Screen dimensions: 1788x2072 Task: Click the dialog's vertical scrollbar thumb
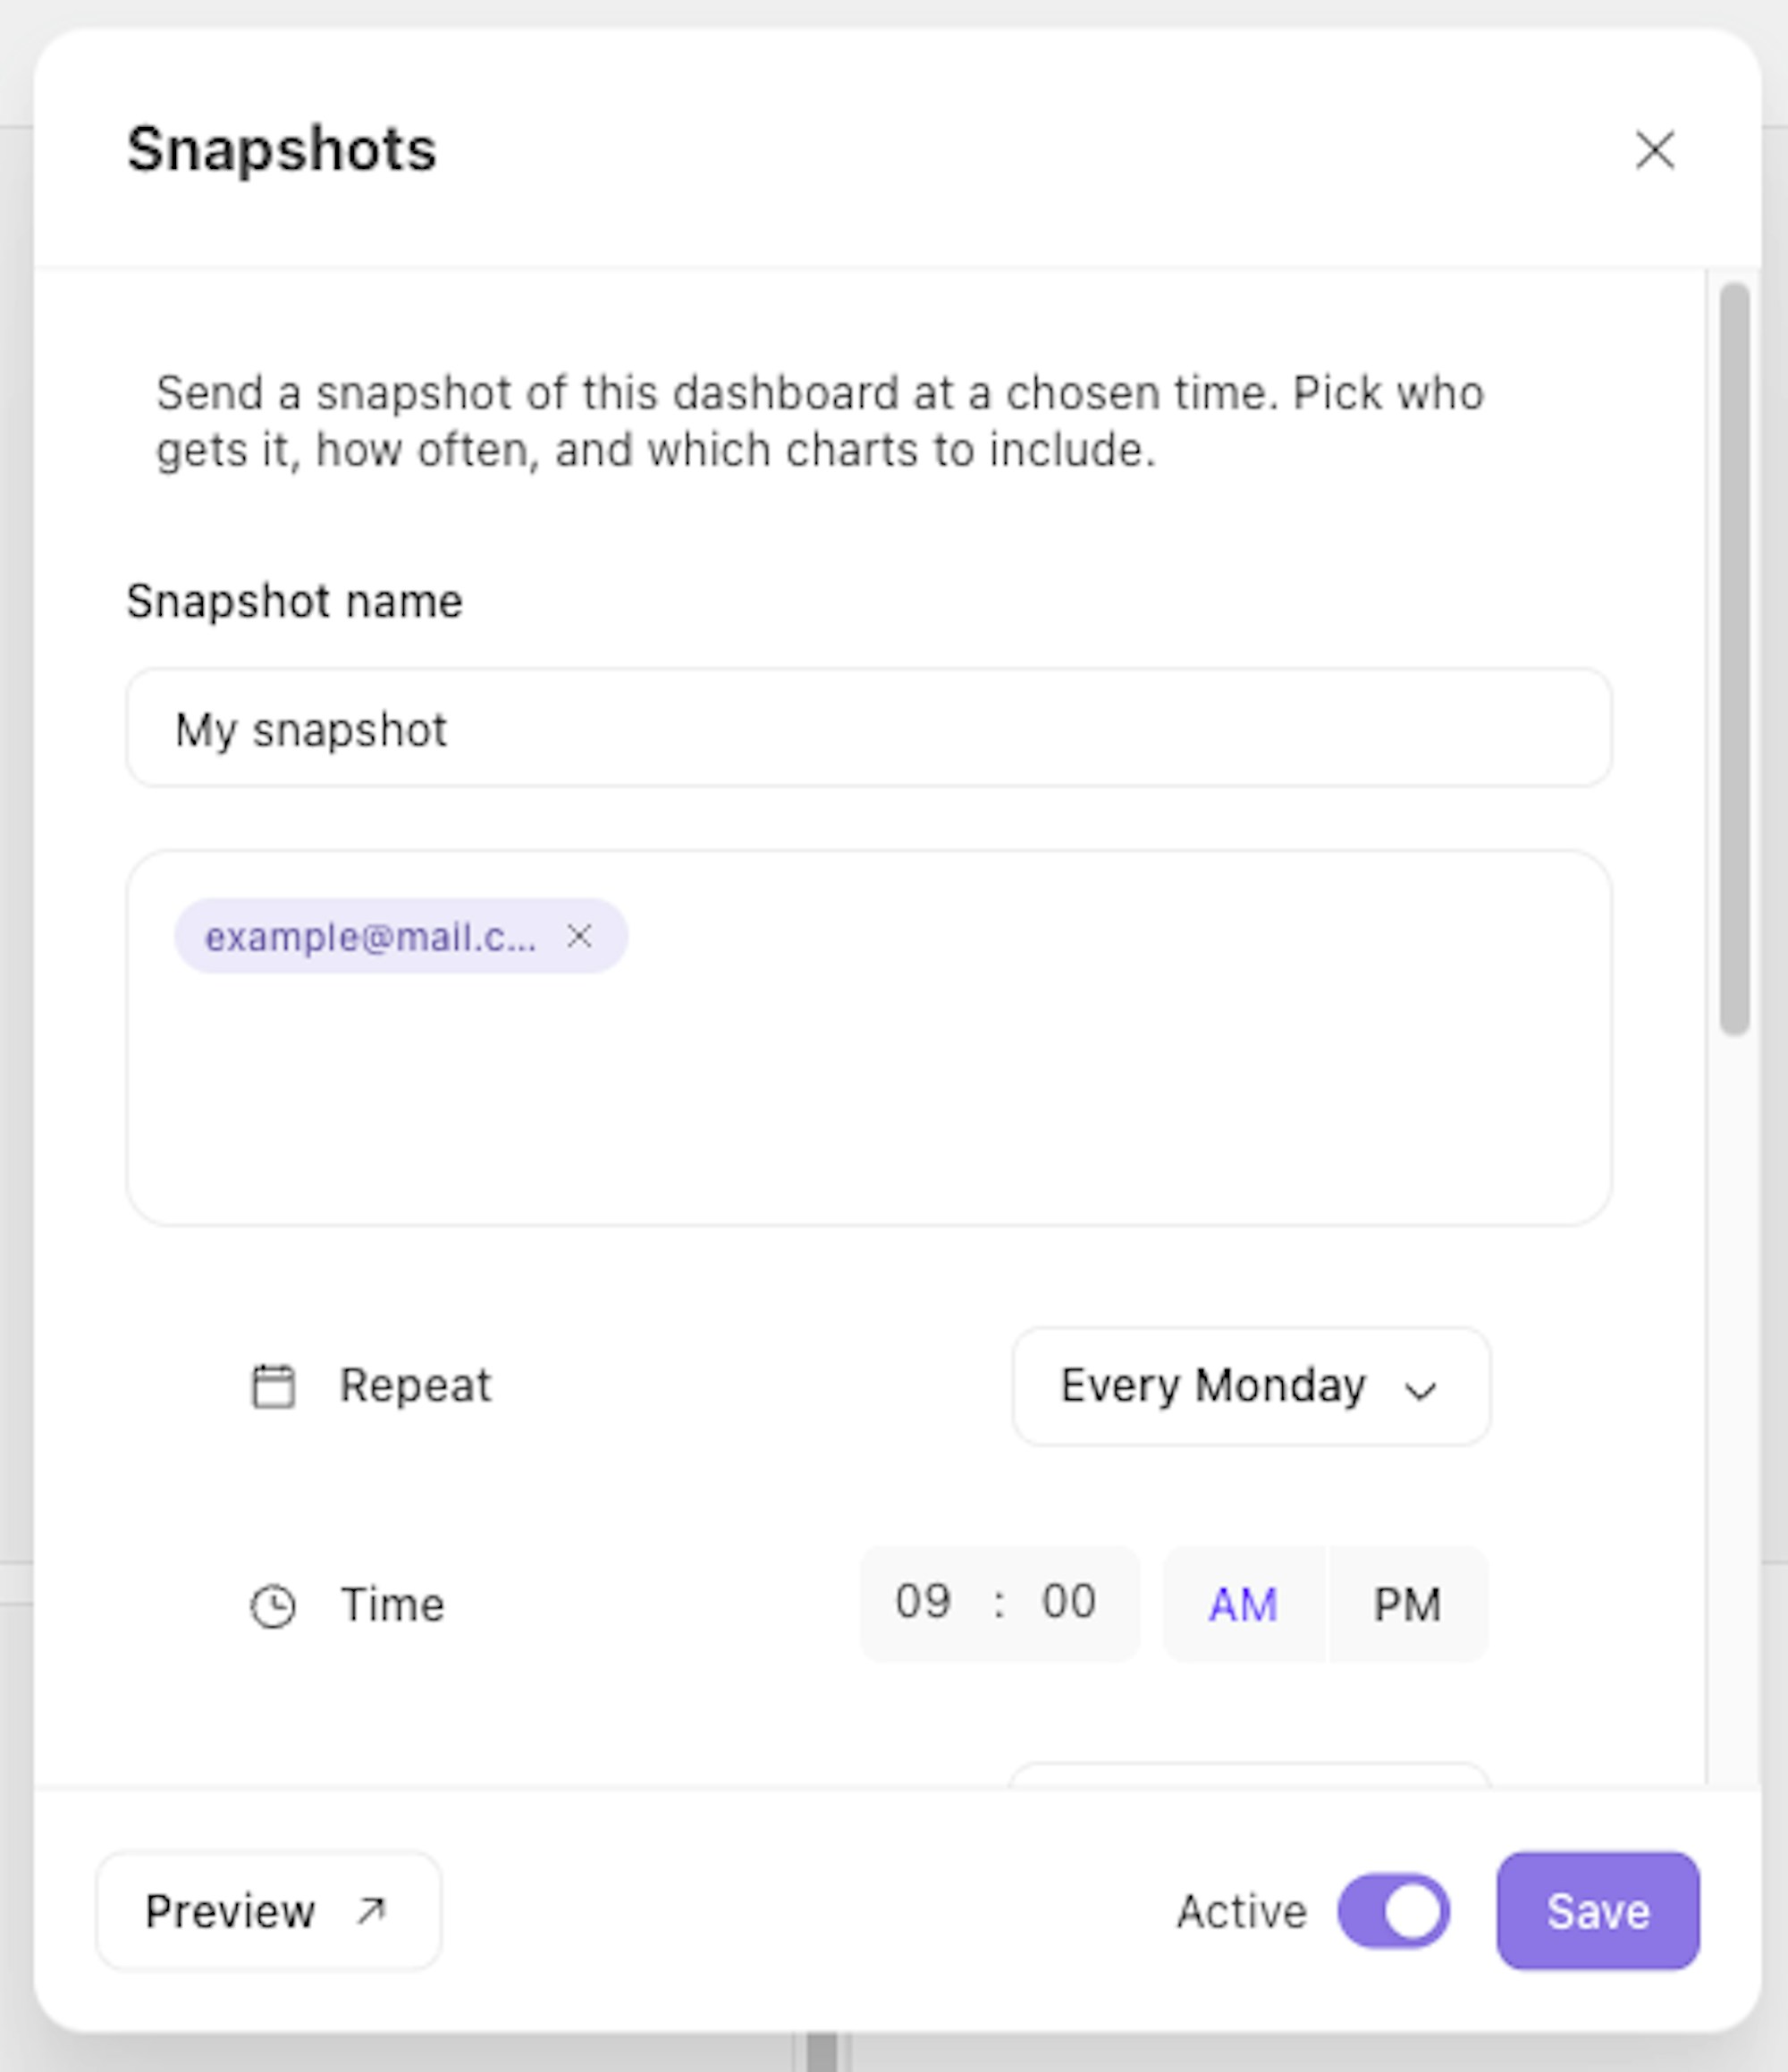coord(1735,659)
